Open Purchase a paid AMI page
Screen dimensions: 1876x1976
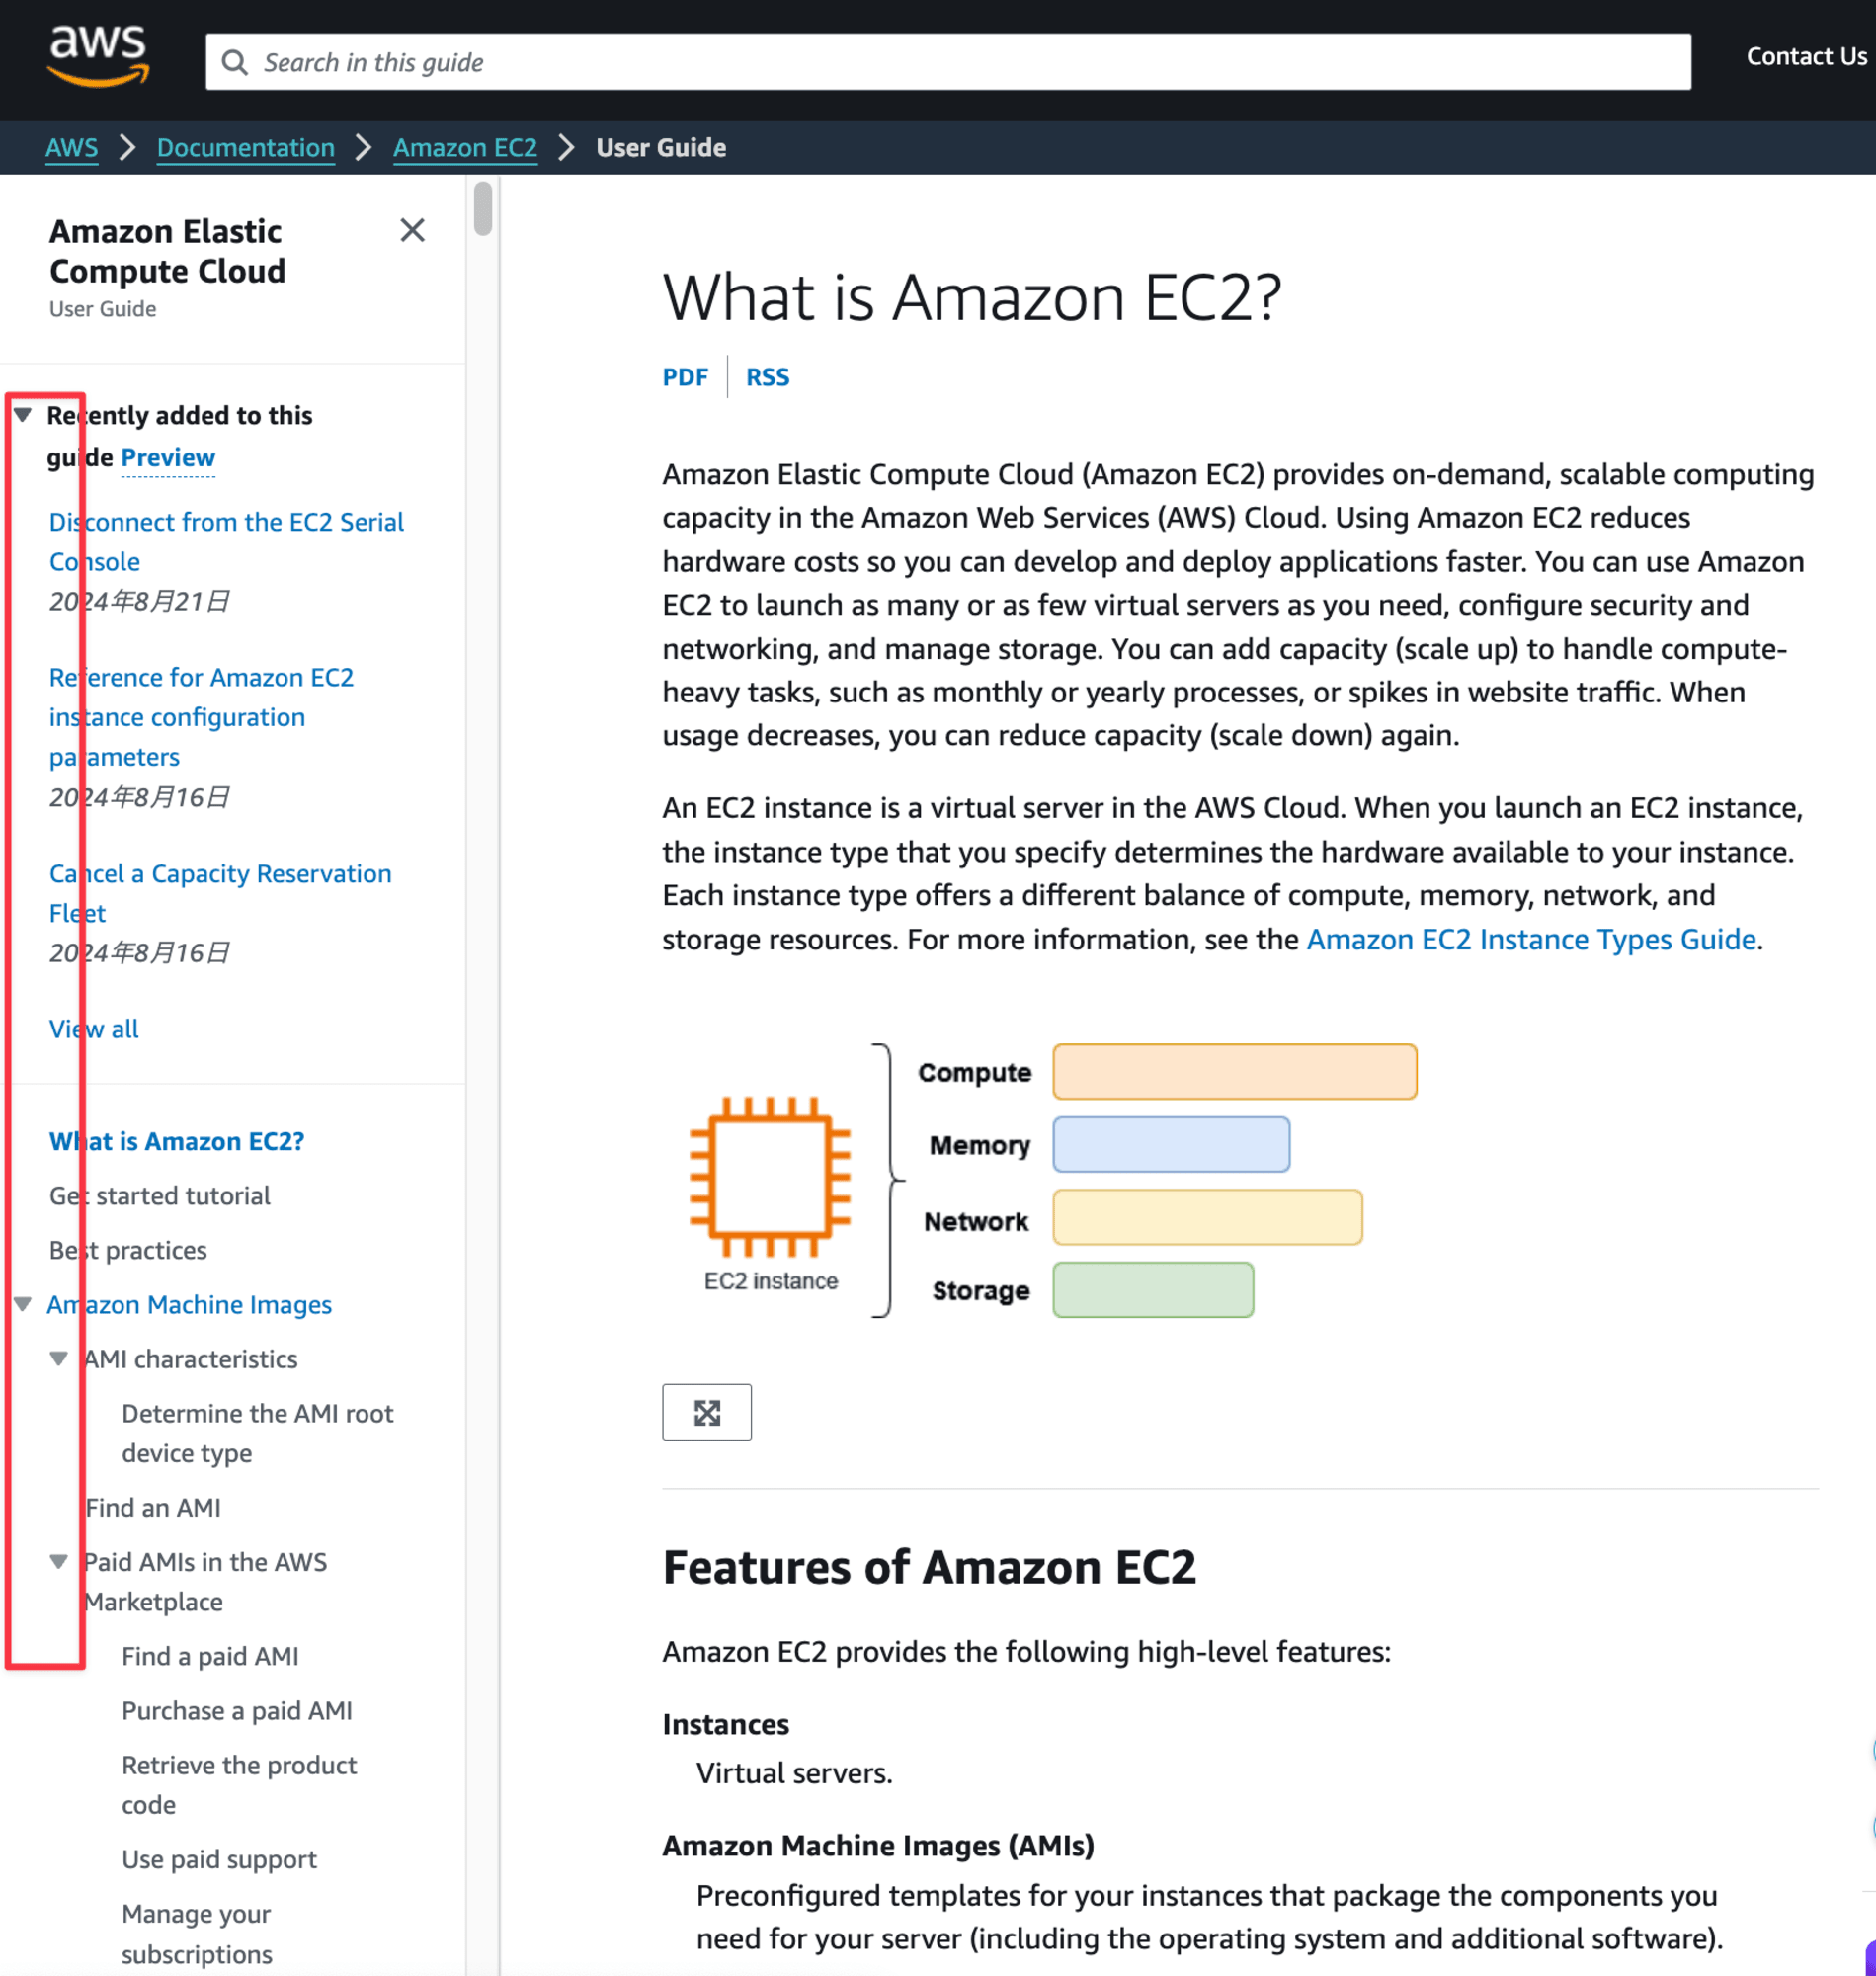click(237, 1711)
